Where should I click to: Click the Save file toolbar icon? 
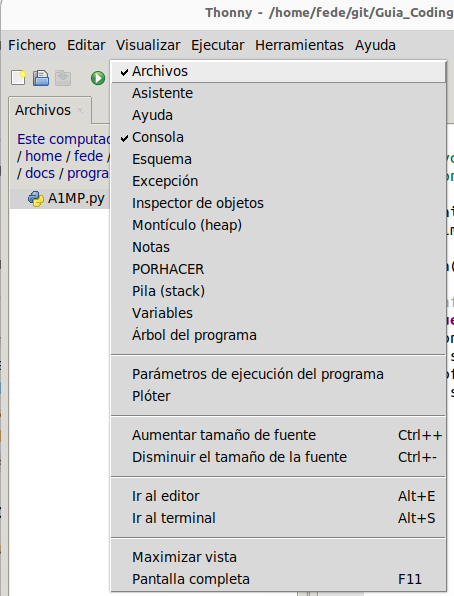63,78
